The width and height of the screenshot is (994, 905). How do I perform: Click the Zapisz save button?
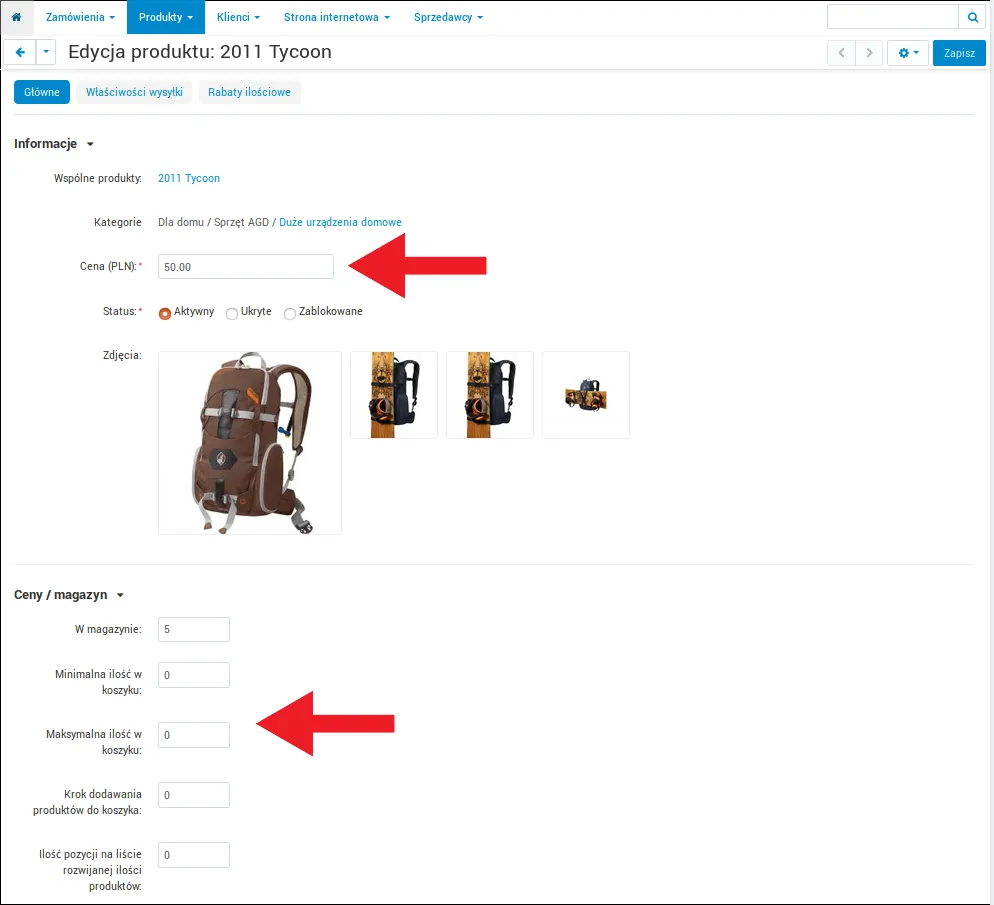(959, 53)
